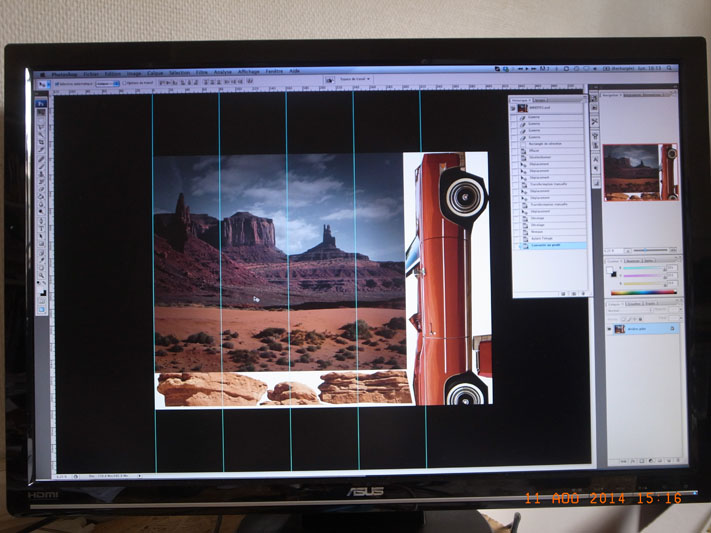Click the Navigation zoom slider
Screen dimensions: 711x533
650,250
